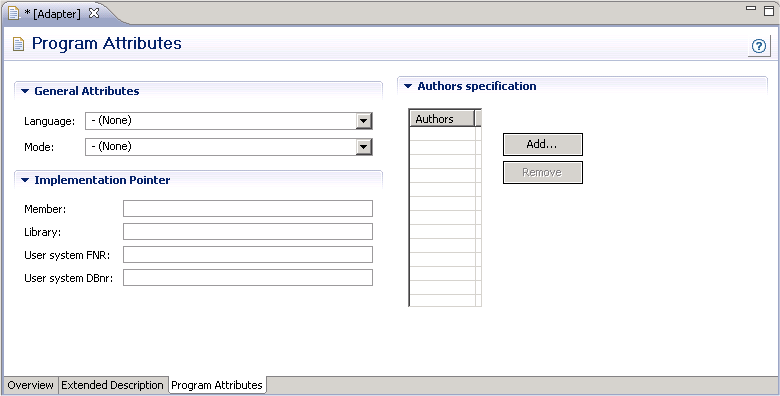Collapse the Implementation Pointer section
Viewport: 780px width, 396px height.
coord(25,180)
